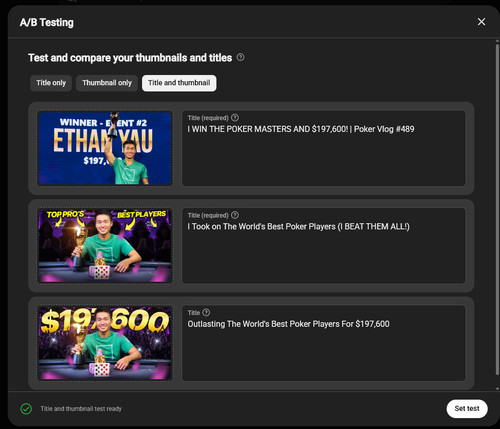The width and height of the screenshot is (500, 429).
Task: Select the Title and thumbnail tab
Action: [x=179, y=83]
